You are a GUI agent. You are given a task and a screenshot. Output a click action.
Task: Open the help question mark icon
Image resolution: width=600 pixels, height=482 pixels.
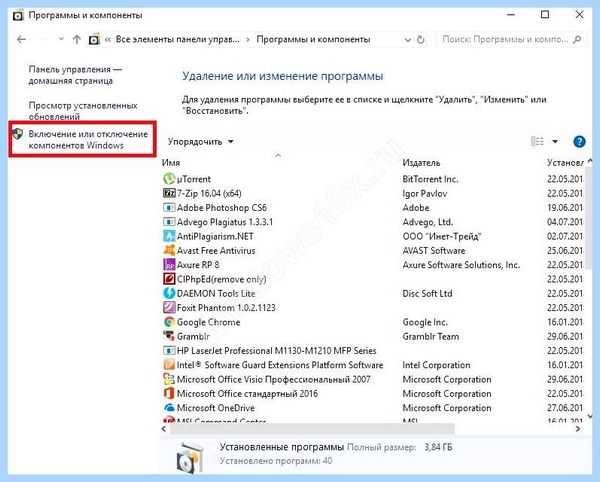pyautogui.click(x=579, y=142)
